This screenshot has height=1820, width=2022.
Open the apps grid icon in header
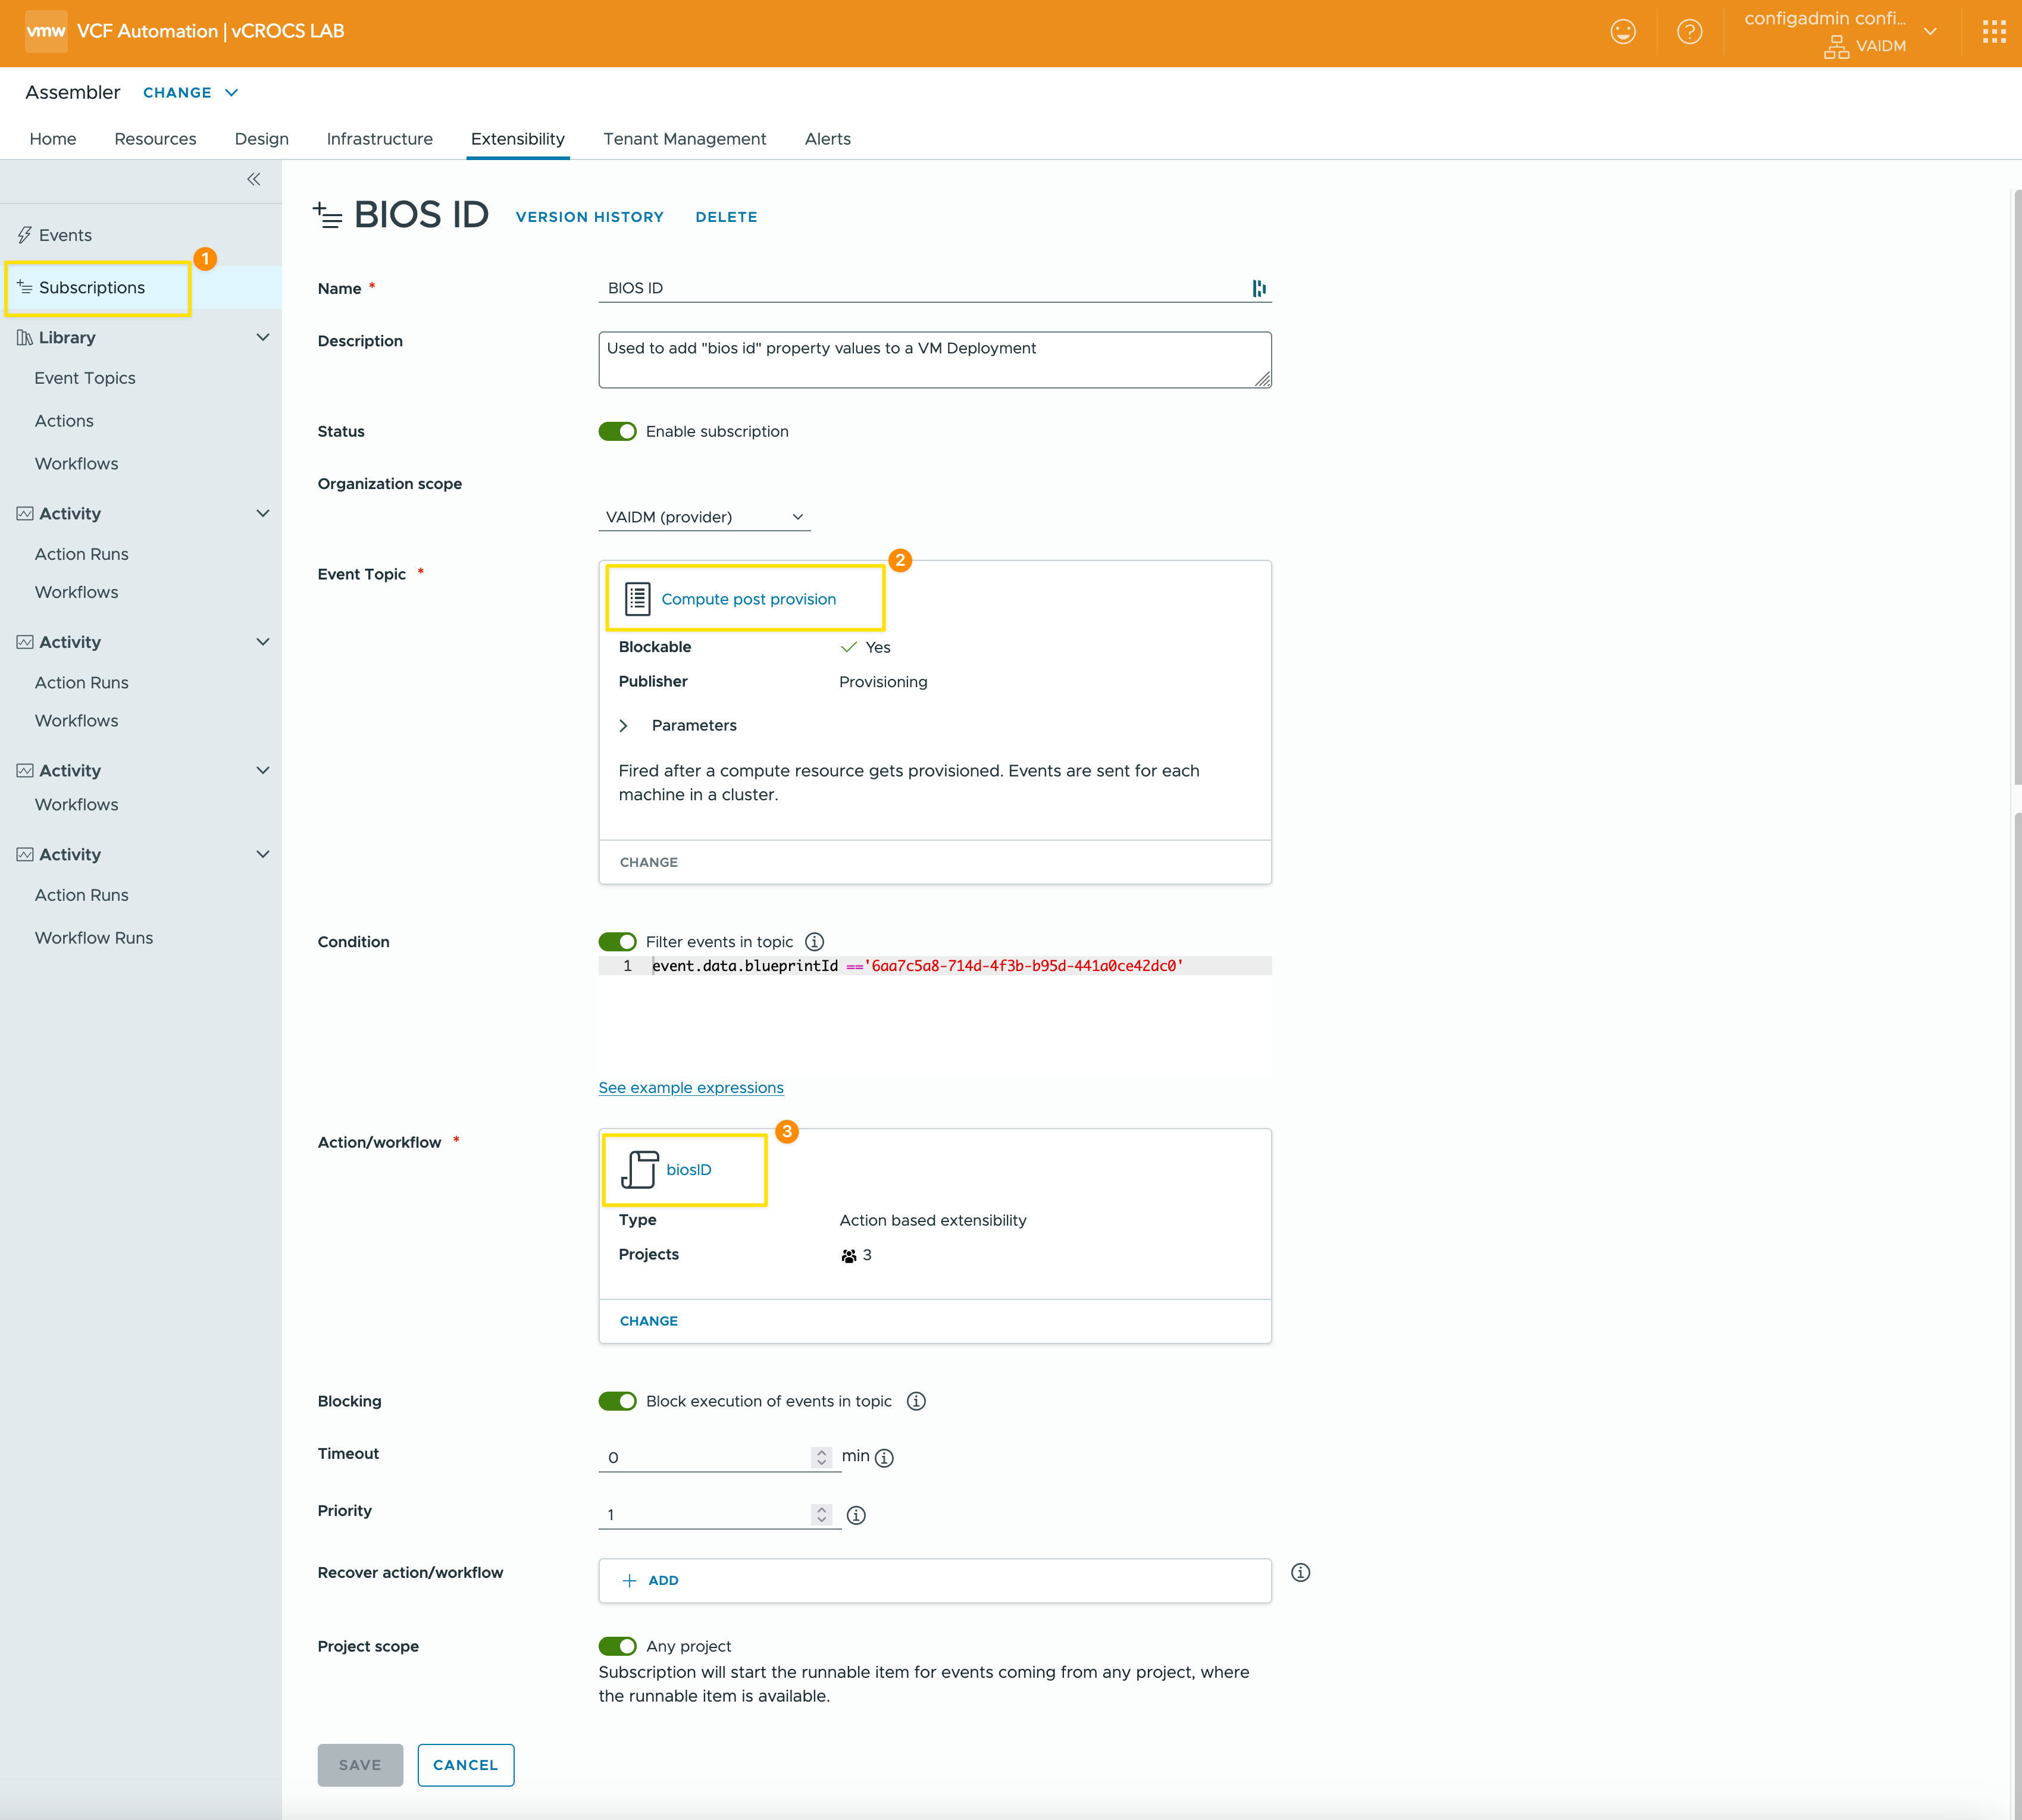point(1993,32)
